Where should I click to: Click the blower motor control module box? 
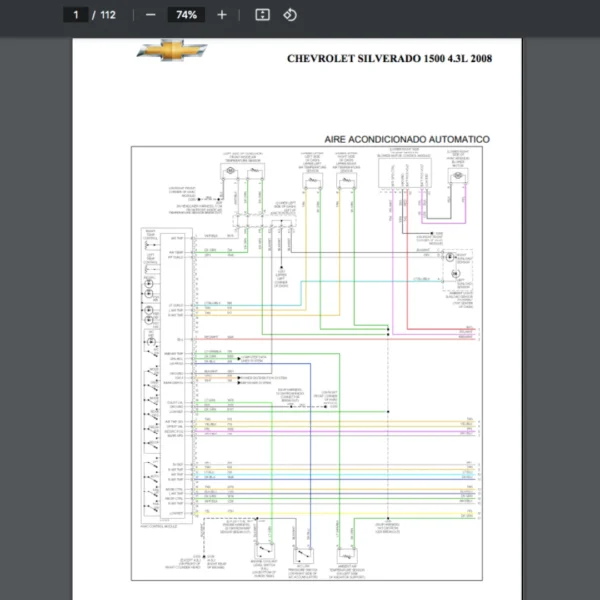(x=404, y=174)
